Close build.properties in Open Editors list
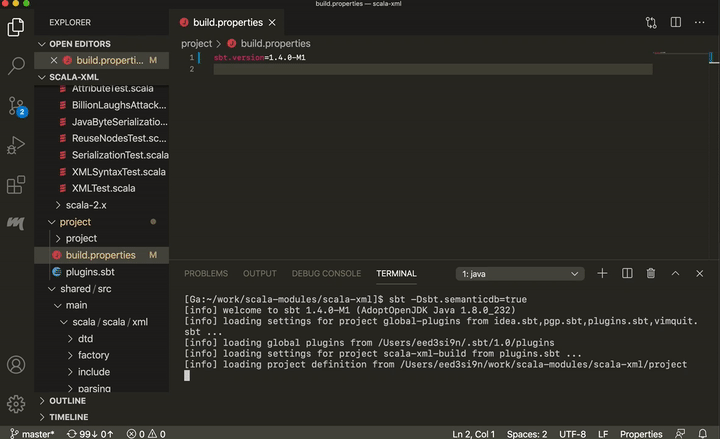This screenshot has width=720, height=439. (x=54, y=60)
